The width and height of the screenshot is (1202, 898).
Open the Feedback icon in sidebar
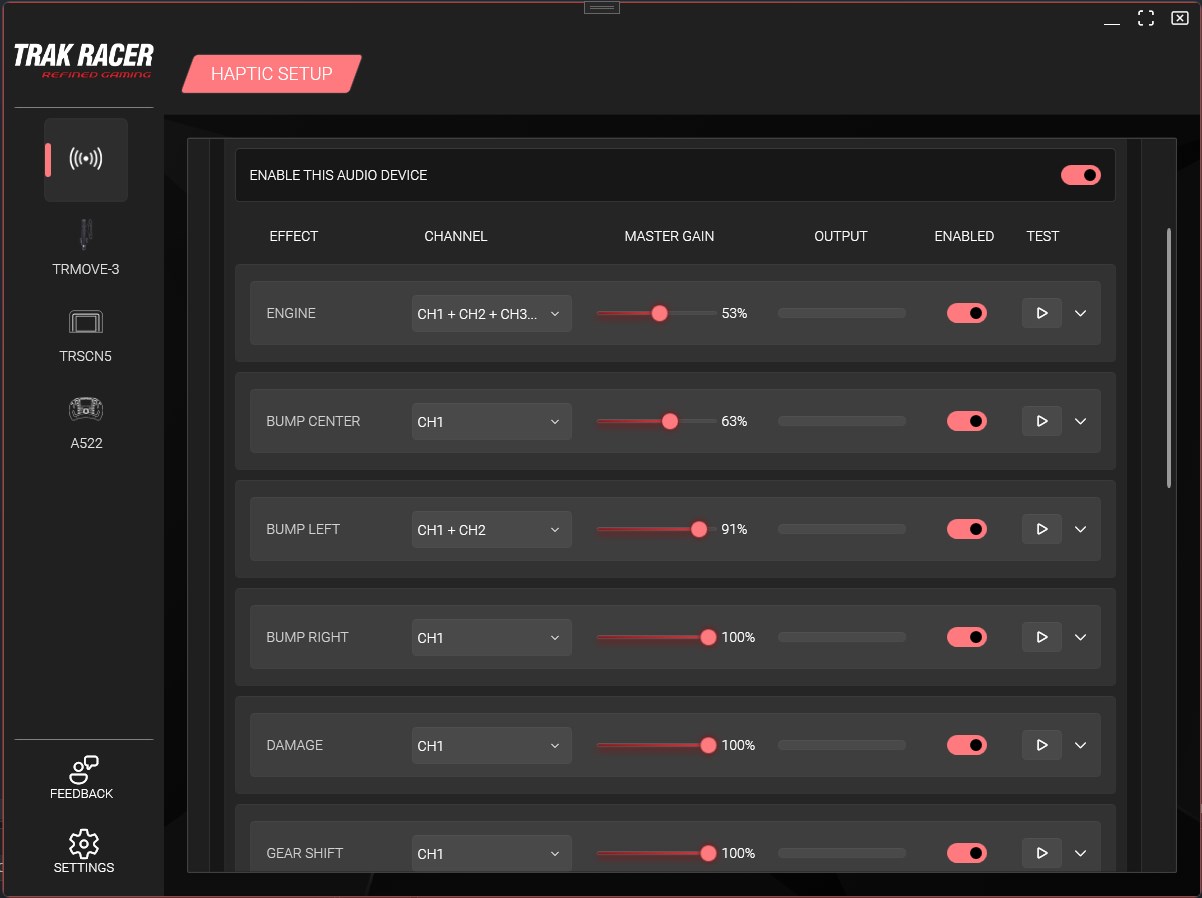(x=83, y=769)
